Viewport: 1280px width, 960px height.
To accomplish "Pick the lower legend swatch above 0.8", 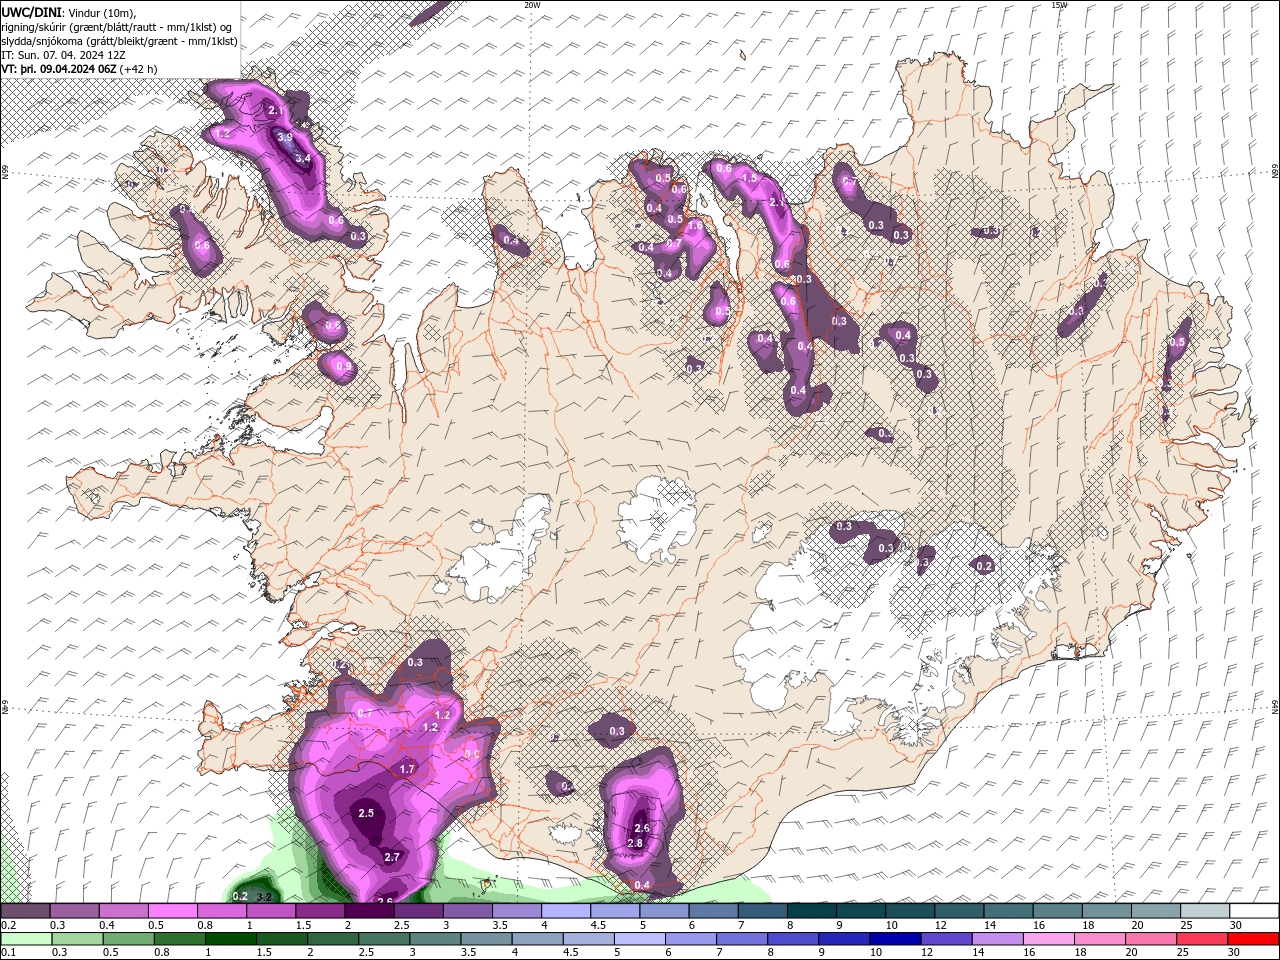I will click(x=179, y=939).
